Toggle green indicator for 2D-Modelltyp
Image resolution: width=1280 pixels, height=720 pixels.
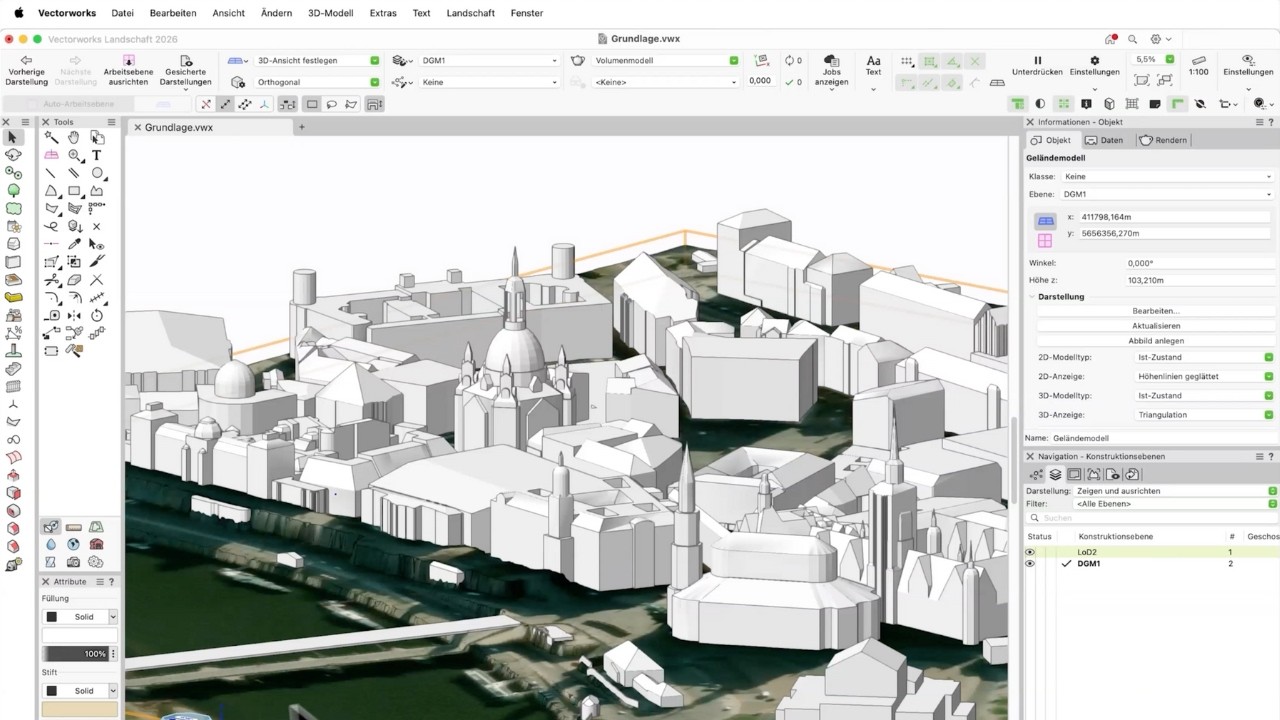[1269, 357]
